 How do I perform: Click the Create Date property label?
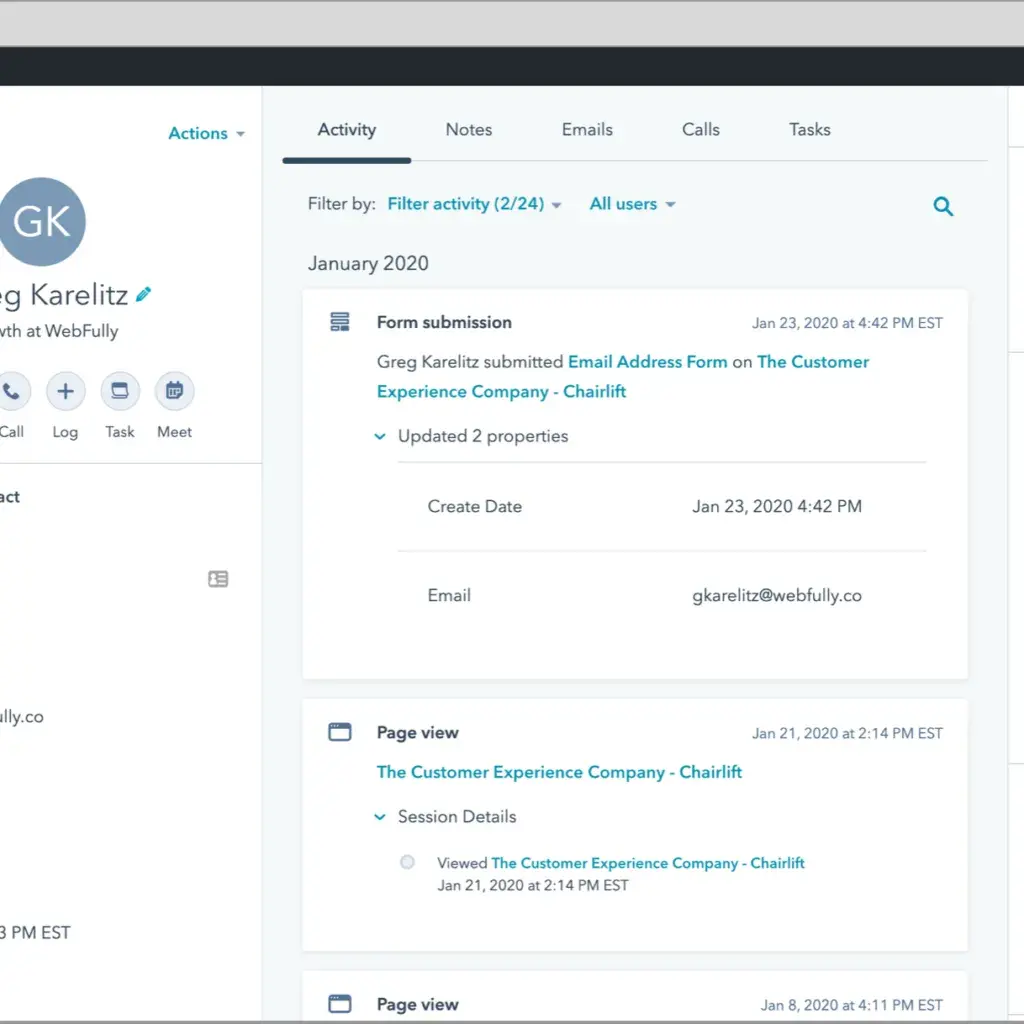coord(475,506)
